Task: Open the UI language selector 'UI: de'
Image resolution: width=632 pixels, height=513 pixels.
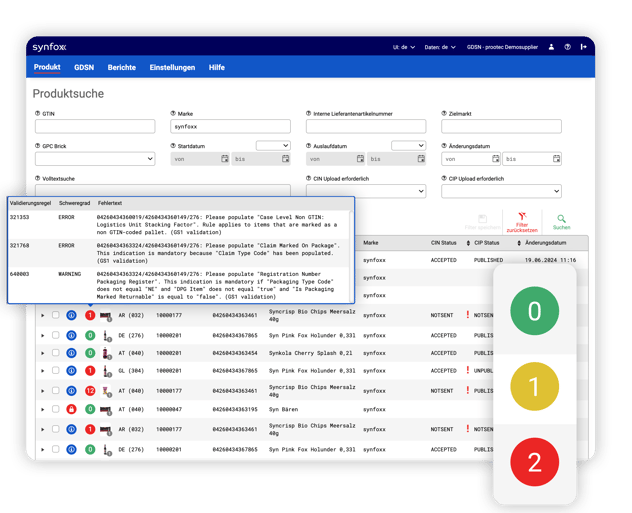Action: [402, 47]
